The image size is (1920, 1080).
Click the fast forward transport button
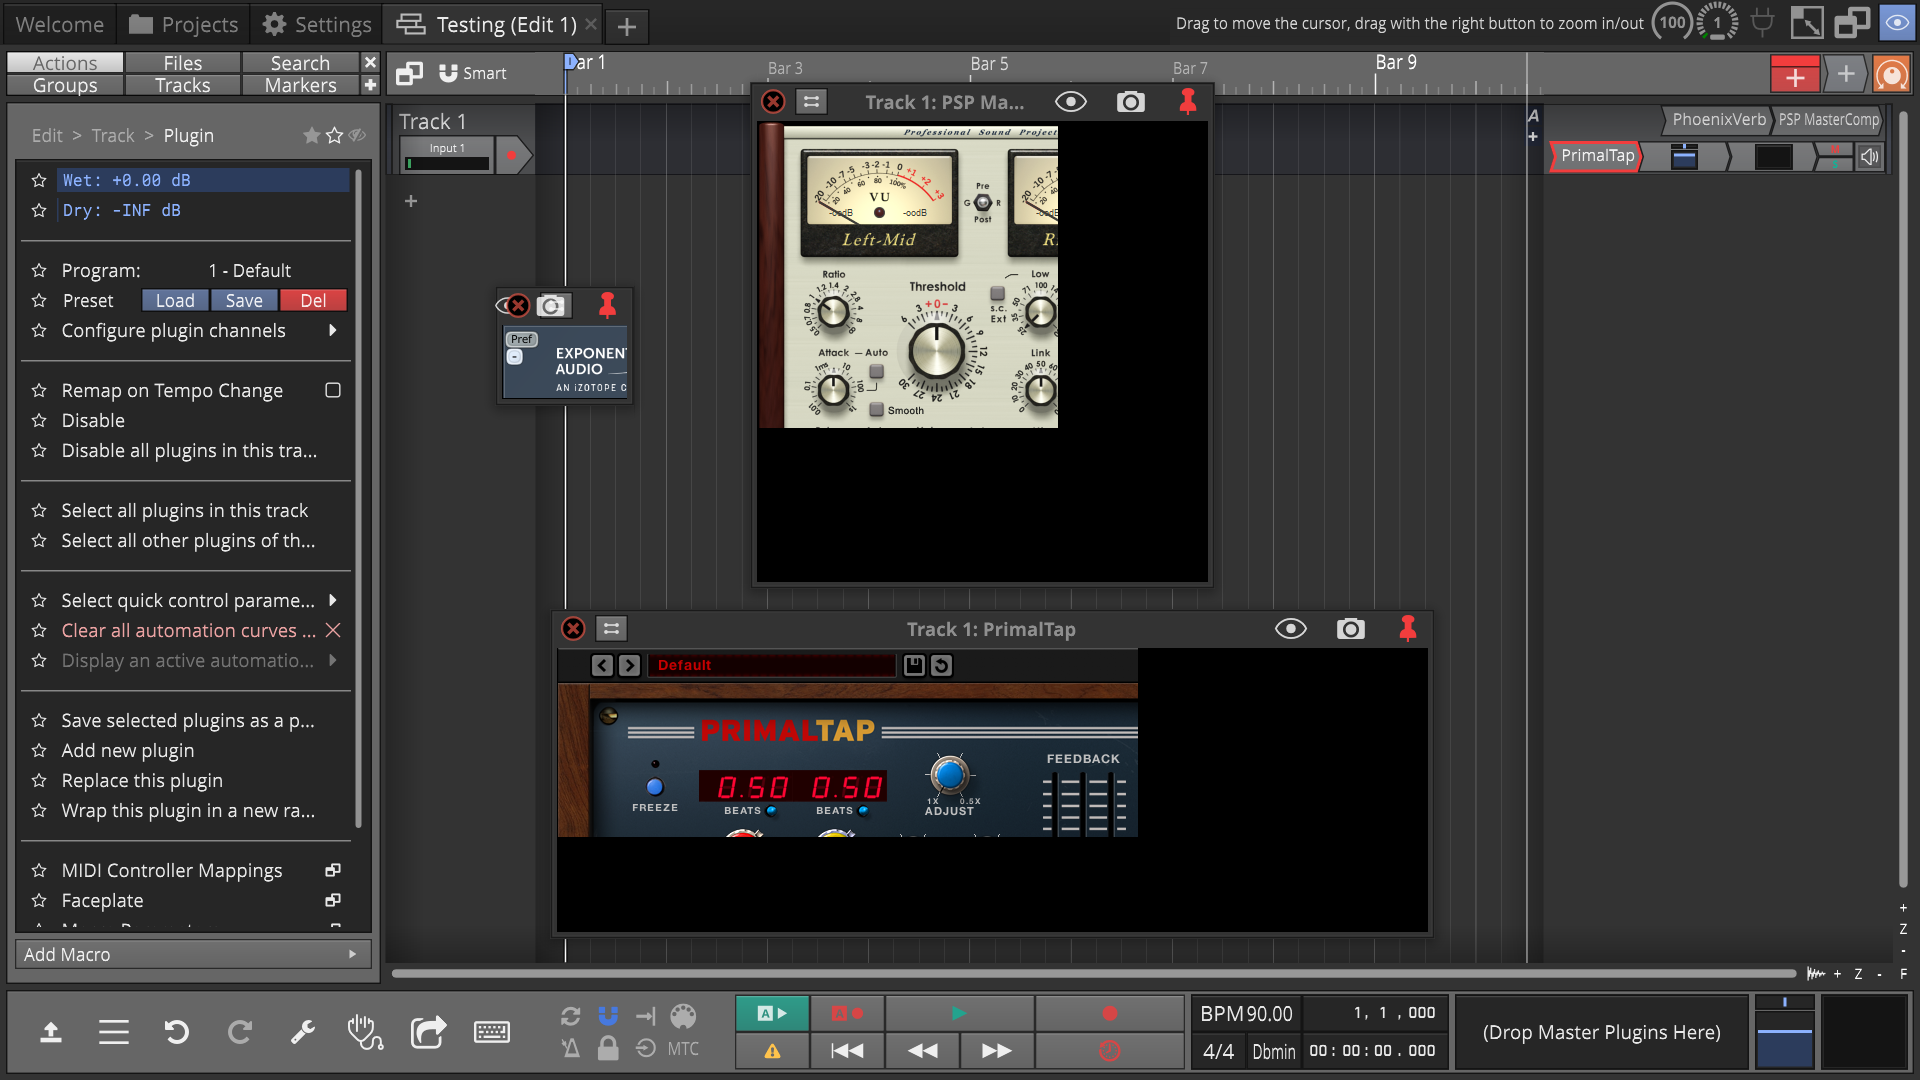tap(997, 1051)
